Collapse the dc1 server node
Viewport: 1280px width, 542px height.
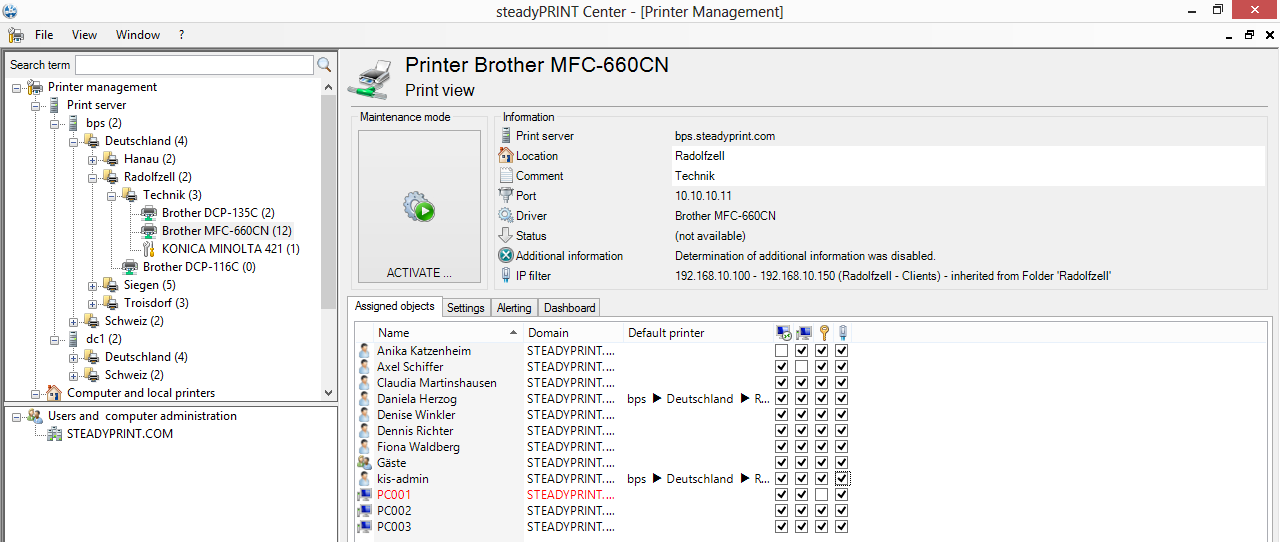click(54, 339)
